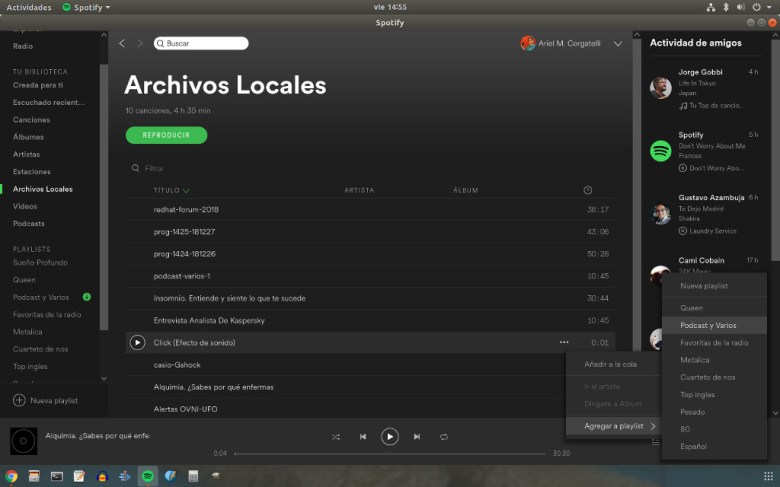Open Terminal from the dock
Image resolution: width=780 pixels, height=487 pixels.
pos(57,476)
